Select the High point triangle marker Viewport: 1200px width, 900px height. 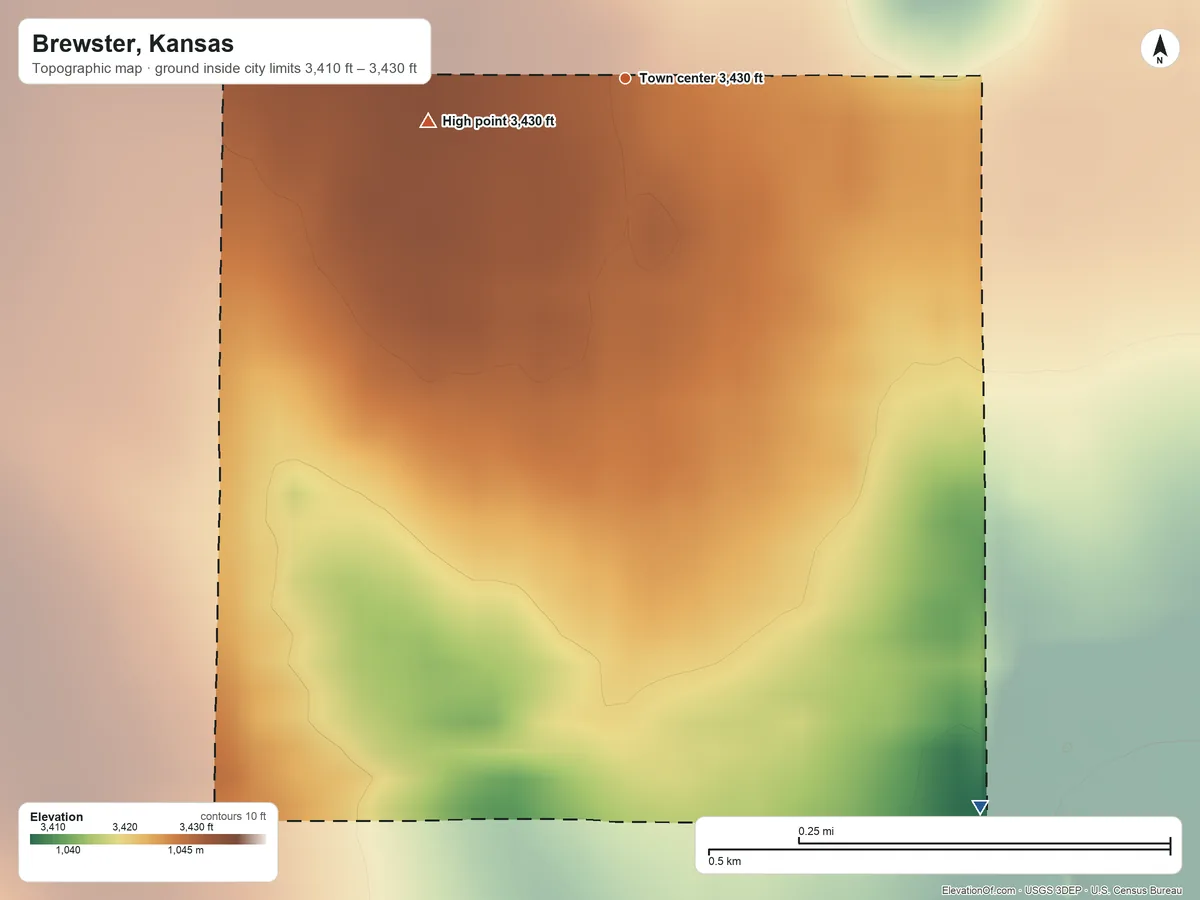(x=428, y=121)
